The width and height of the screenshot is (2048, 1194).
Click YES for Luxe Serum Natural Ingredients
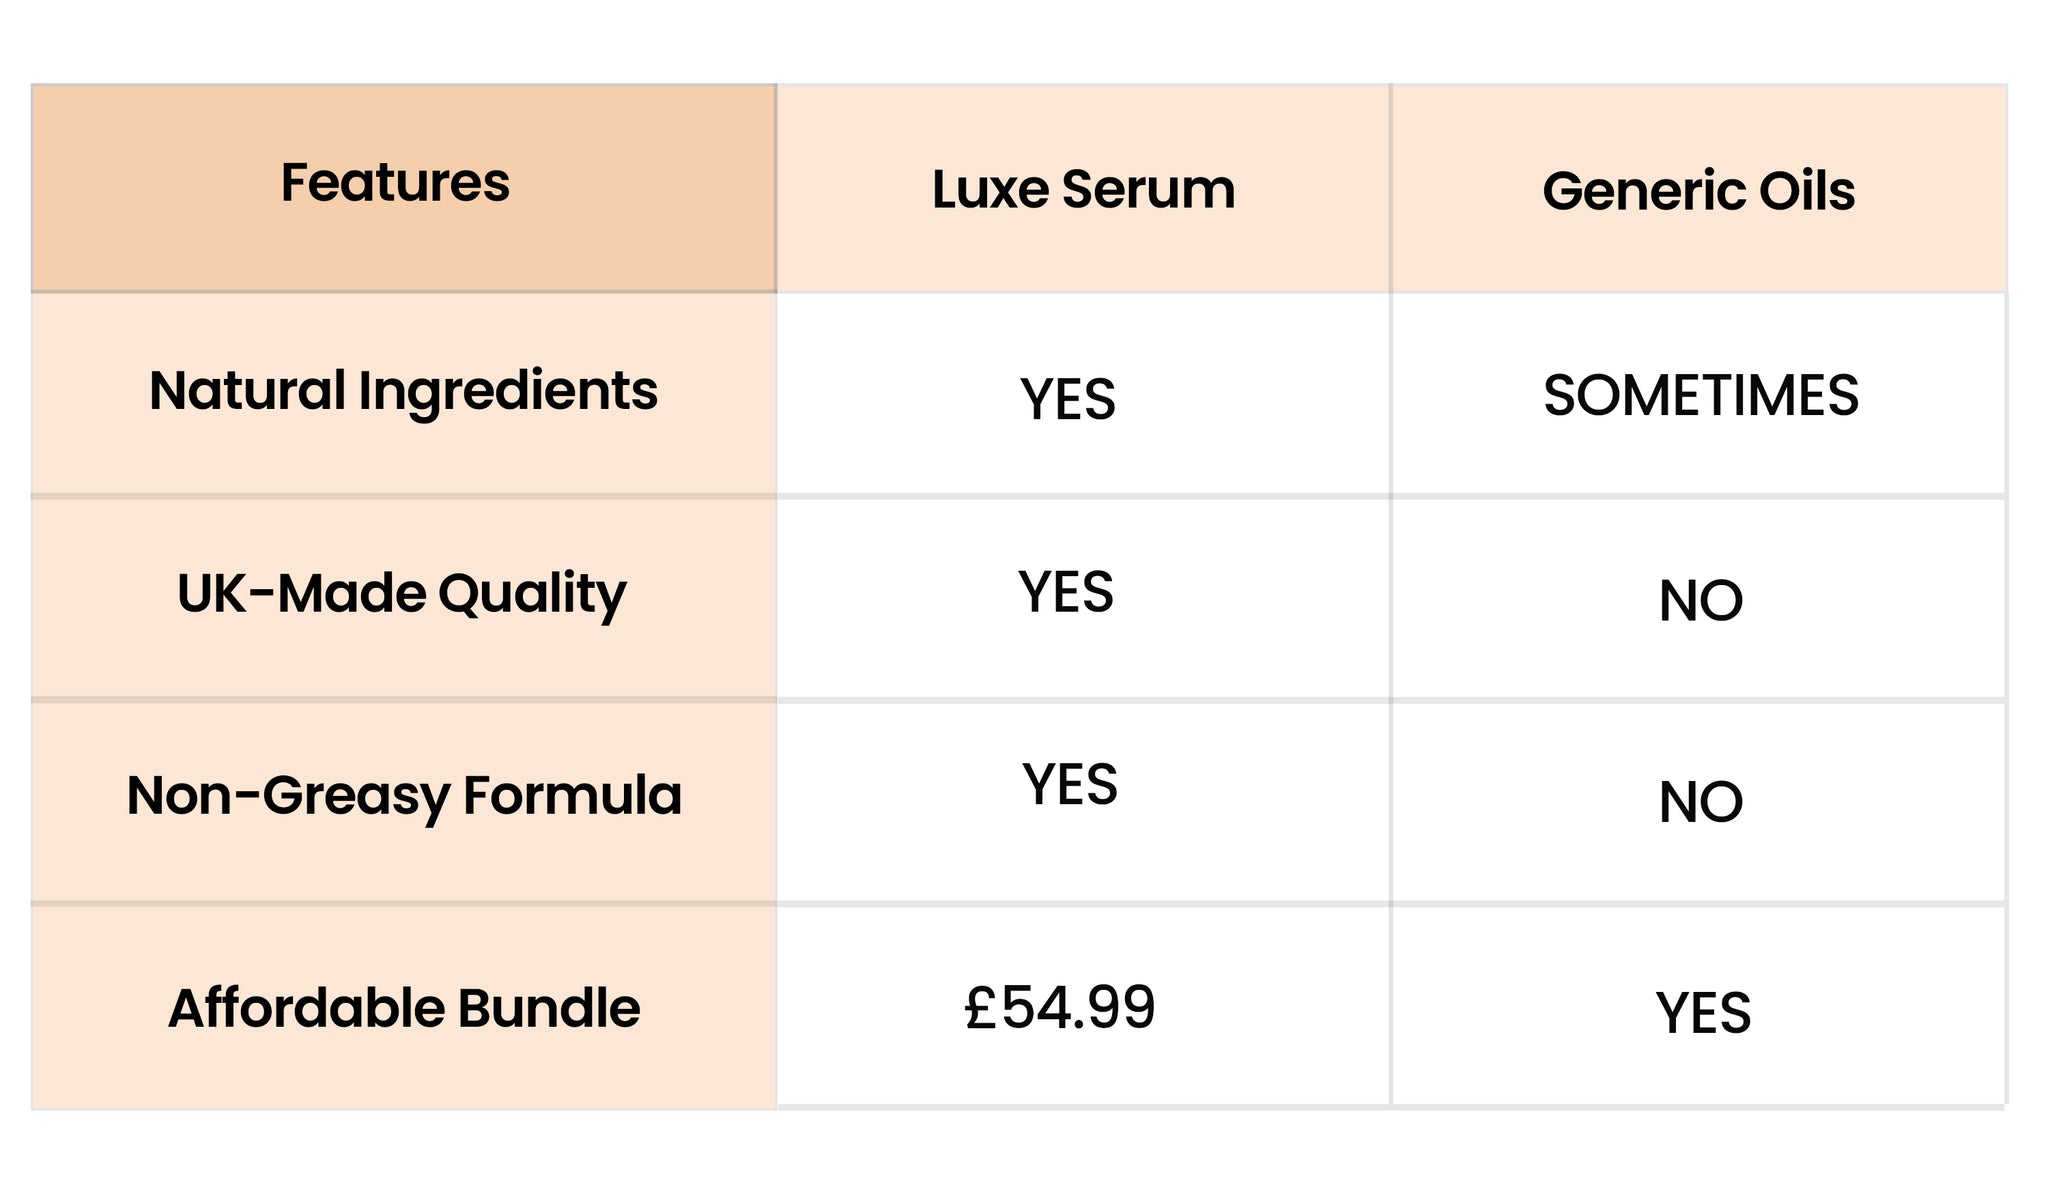point(1067,399)
